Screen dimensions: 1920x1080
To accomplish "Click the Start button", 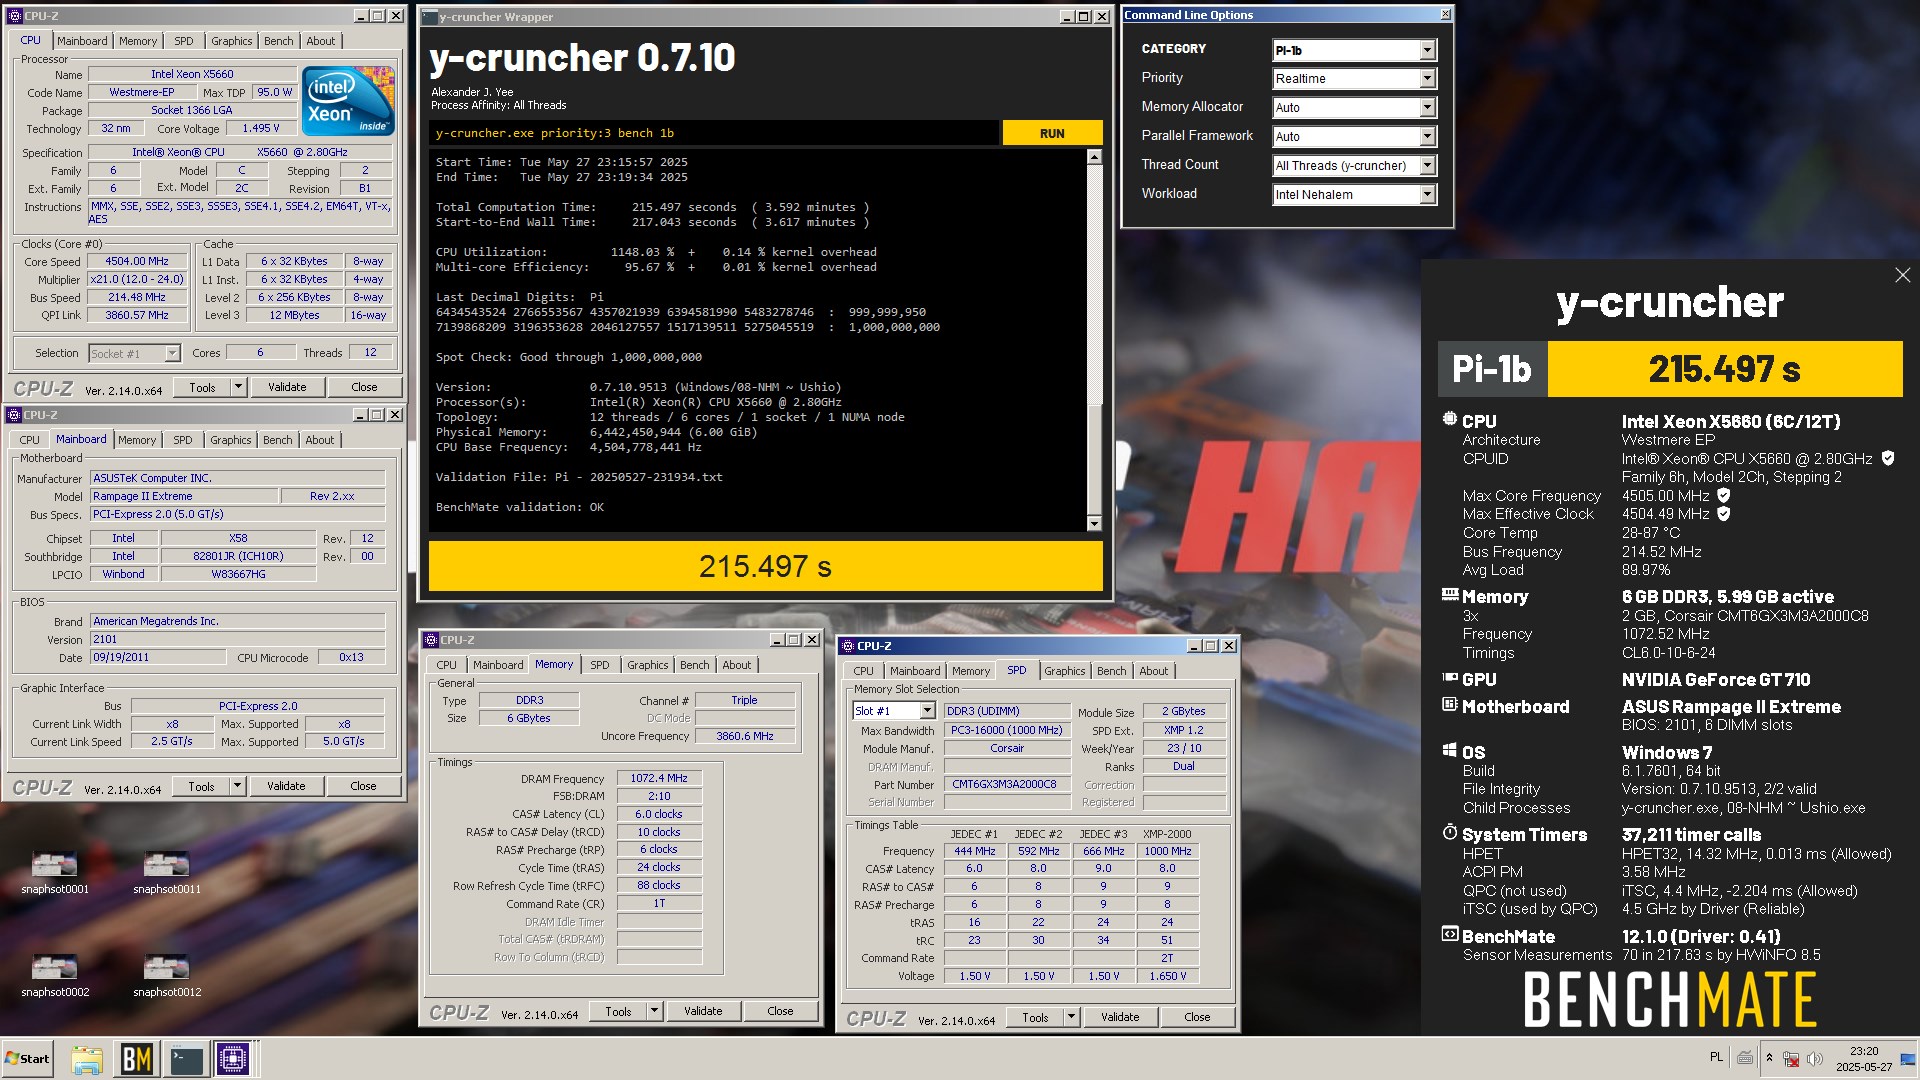I will [x=27, y=1058].
